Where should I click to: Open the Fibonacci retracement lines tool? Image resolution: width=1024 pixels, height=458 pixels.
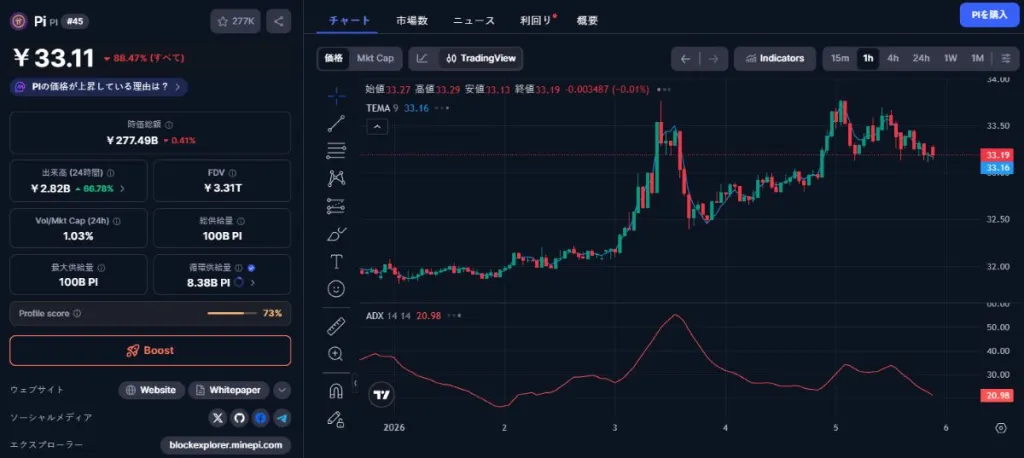(x=336, y=151)
